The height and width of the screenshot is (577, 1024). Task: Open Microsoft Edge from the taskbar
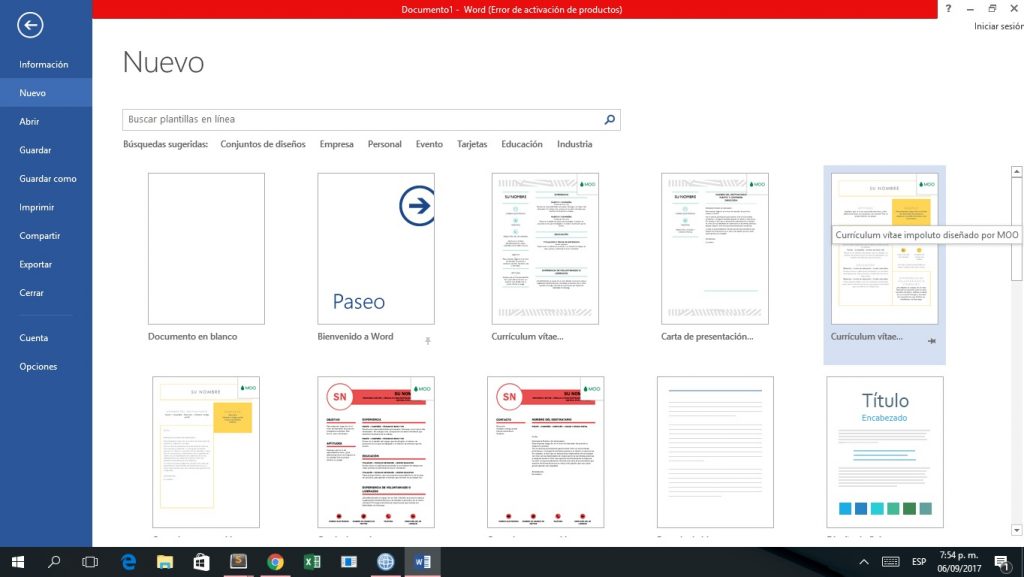pyautogui.click(x=128, y=562)
